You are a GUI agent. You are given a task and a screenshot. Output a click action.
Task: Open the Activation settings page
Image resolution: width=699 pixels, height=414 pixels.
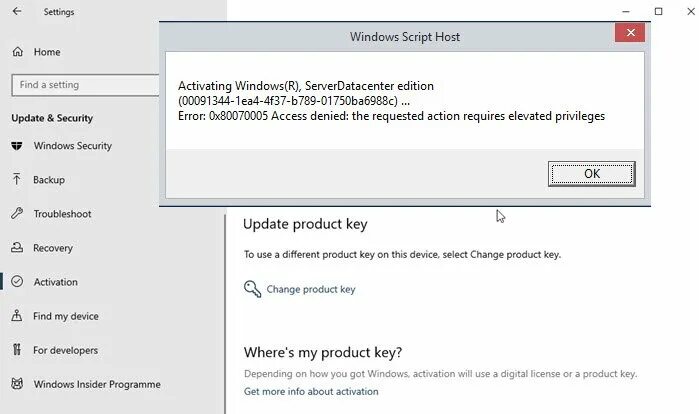point(55,282)
